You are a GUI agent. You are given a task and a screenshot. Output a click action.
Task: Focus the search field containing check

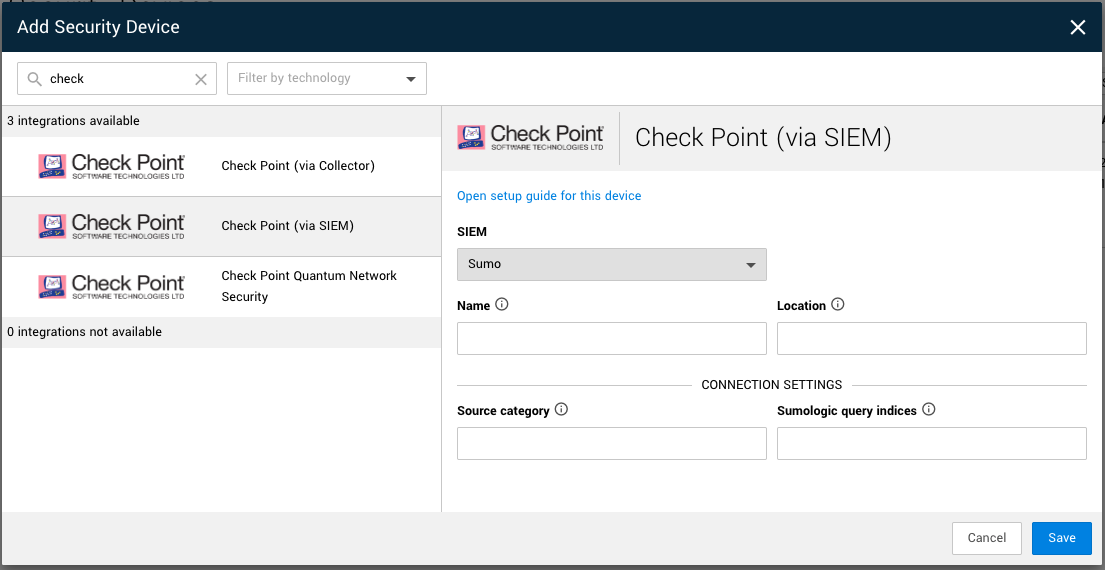click(117, 78)
